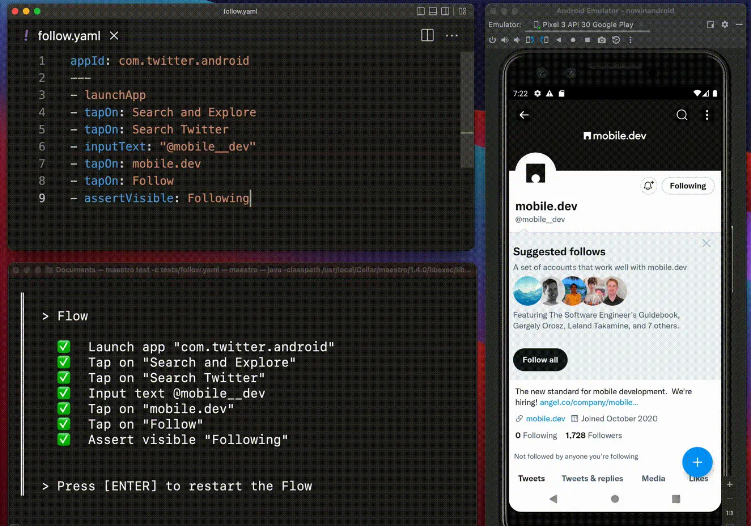
Task: Click the suggested follows avatar group
Action: click(x=570, y=291)
